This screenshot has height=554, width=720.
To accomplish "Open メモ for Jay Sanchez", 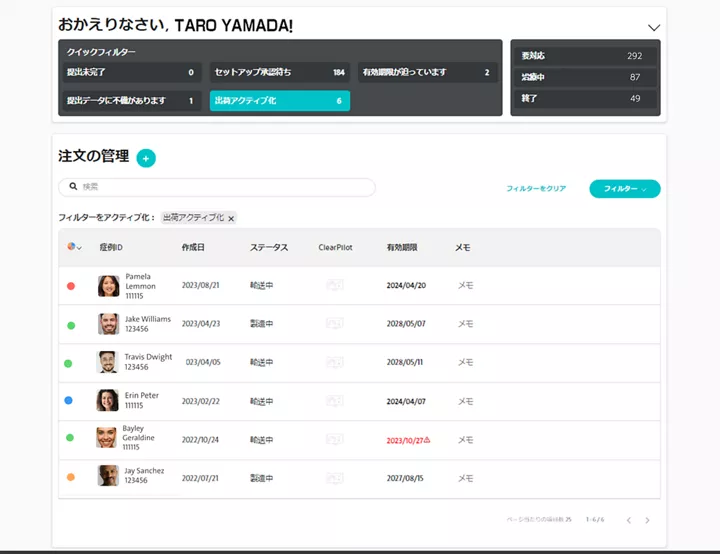I will pos(465,478).
